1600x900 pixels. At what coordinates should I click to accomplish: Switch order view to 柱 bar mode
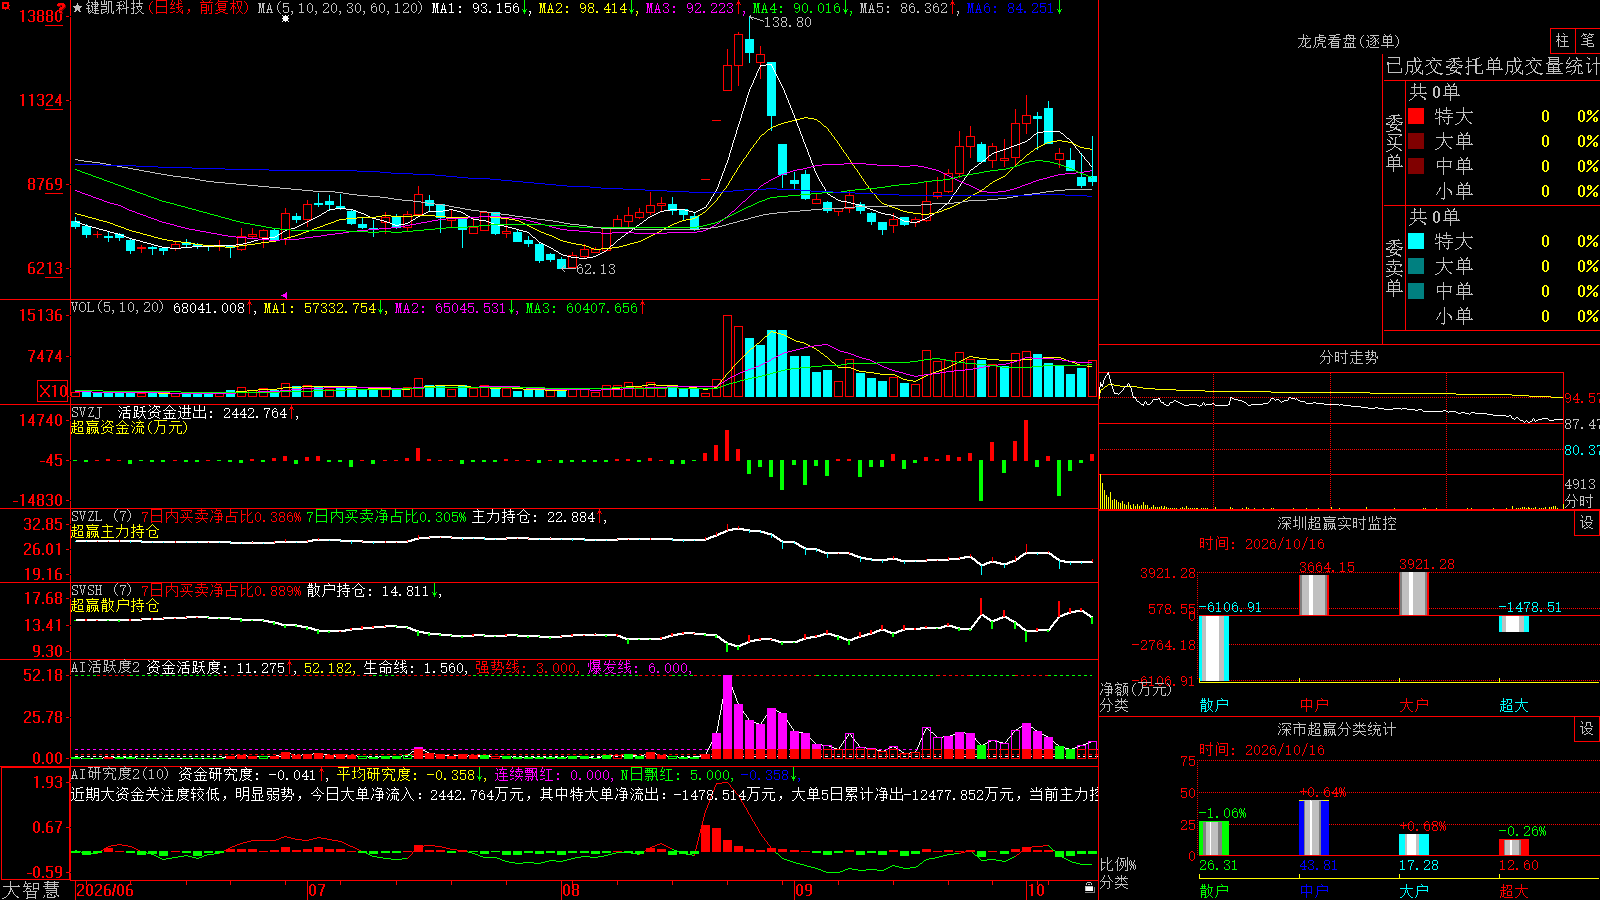coord(1562,41)
